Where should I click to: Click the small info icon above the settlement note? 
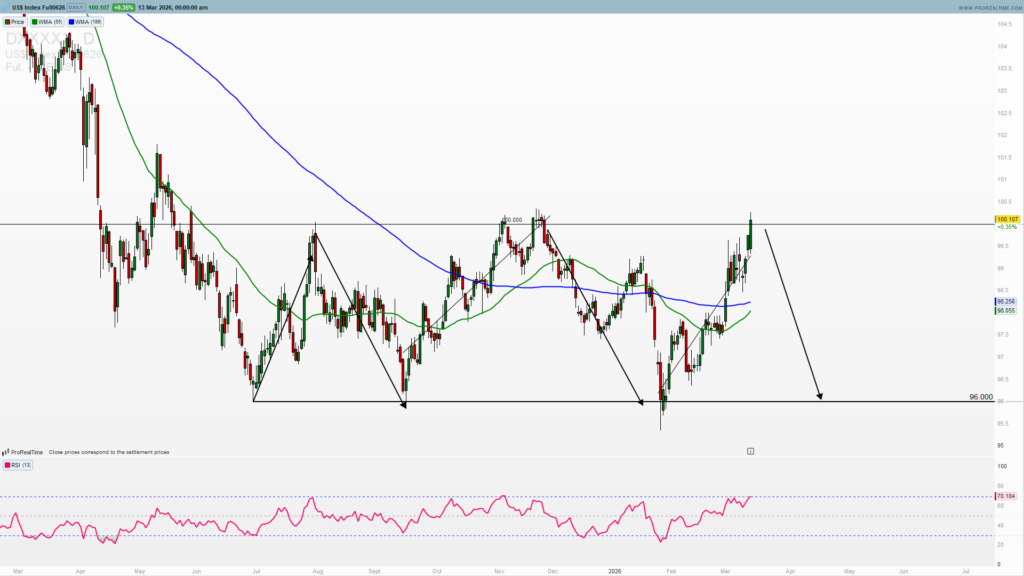[751, 451]
